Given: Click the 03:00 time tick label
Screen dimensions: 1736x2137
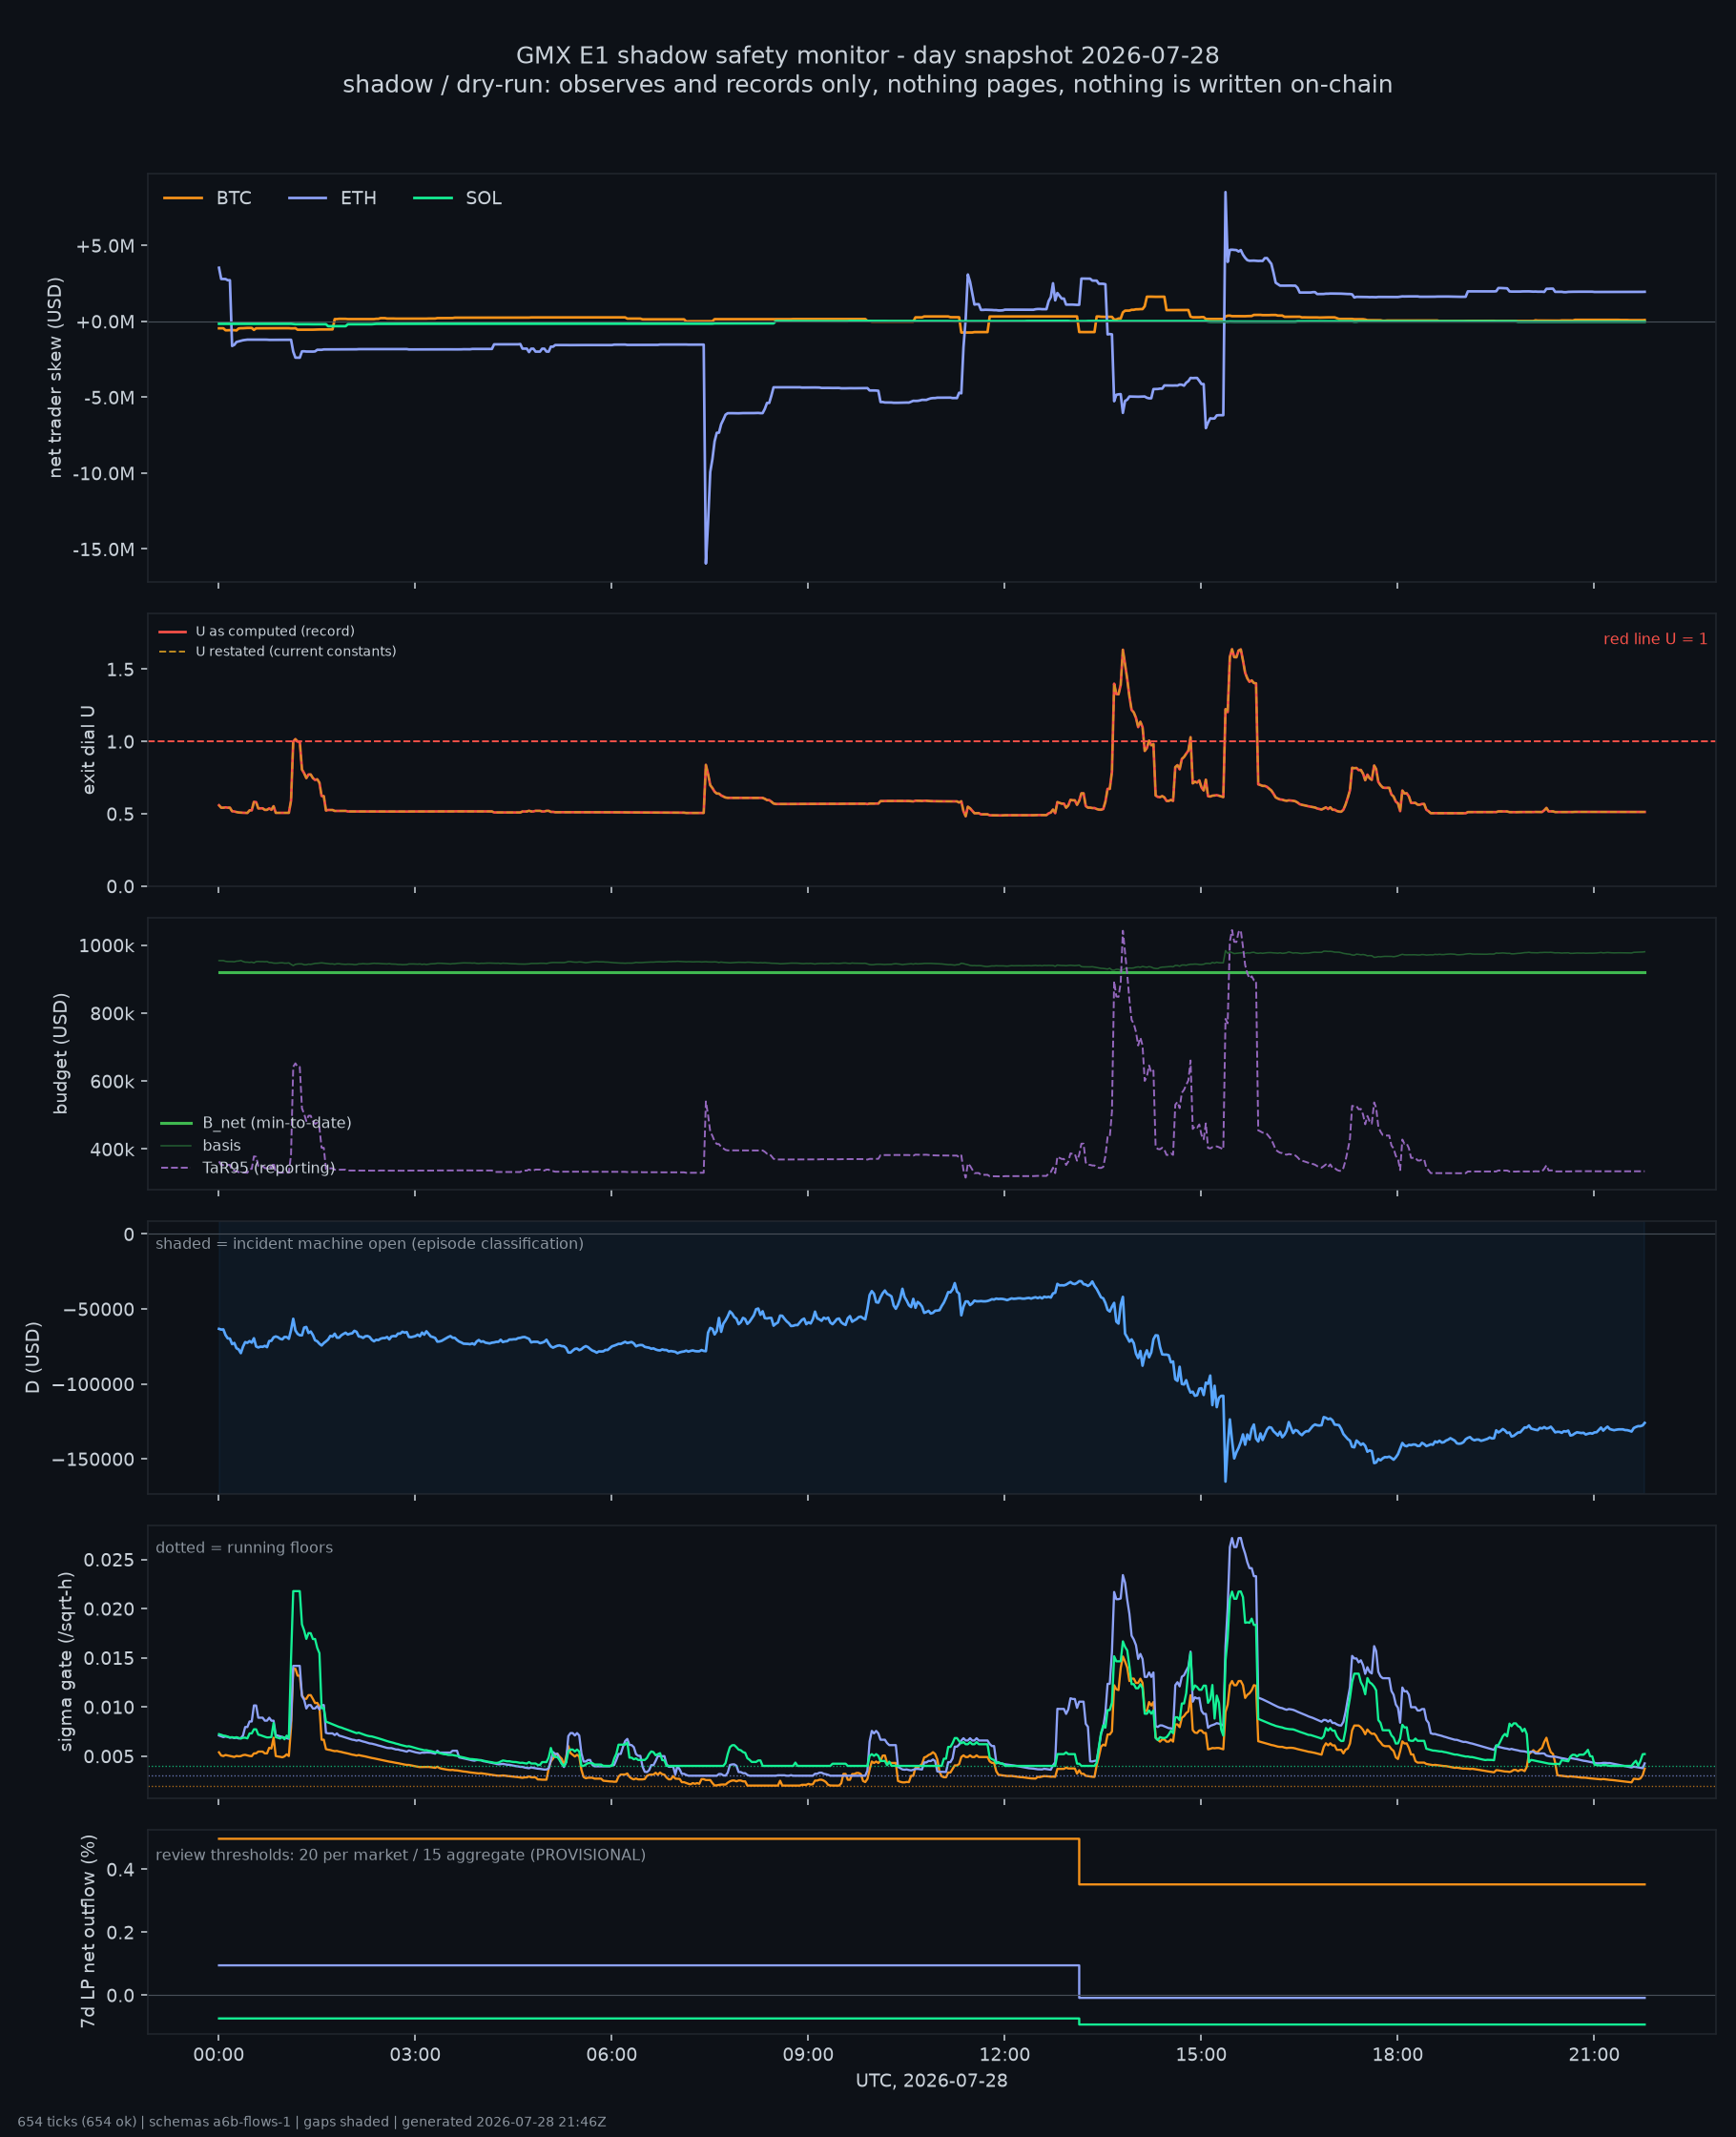Looking at the screenshot, I should [415, 2055].
